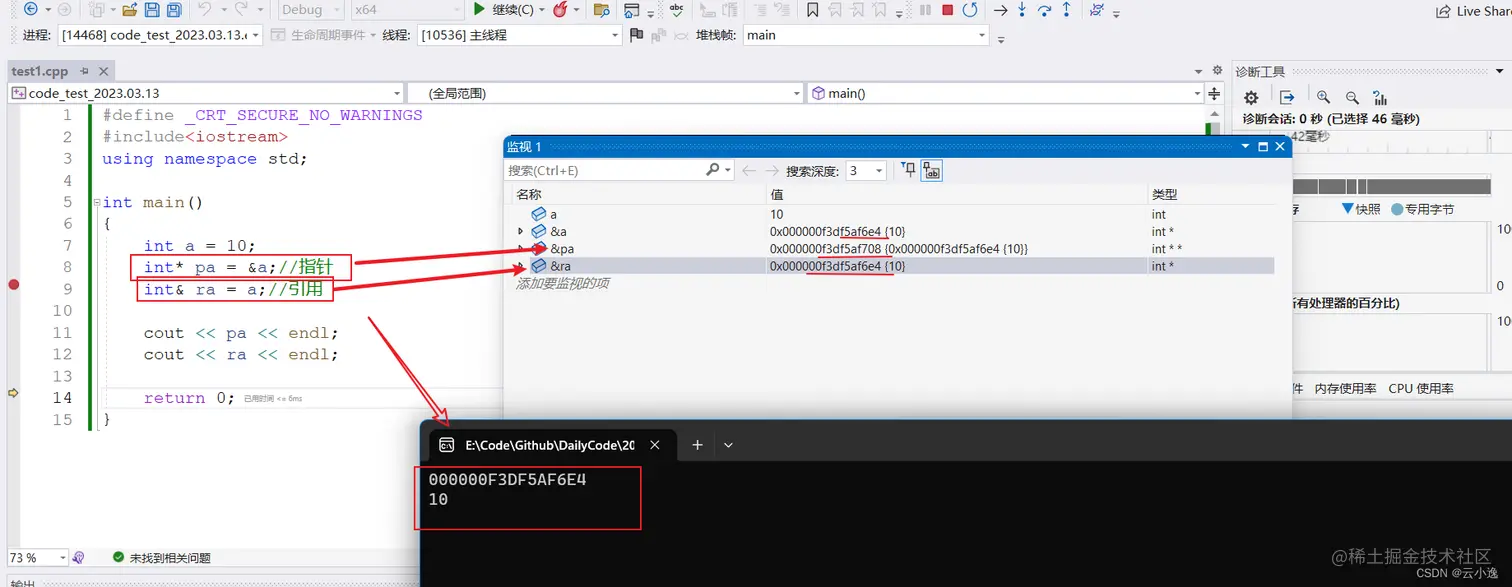Image resolution: width=1512 pixels, height=587 pixels.
Task: Close the test1.cpp tab
Action: [102, 72]
